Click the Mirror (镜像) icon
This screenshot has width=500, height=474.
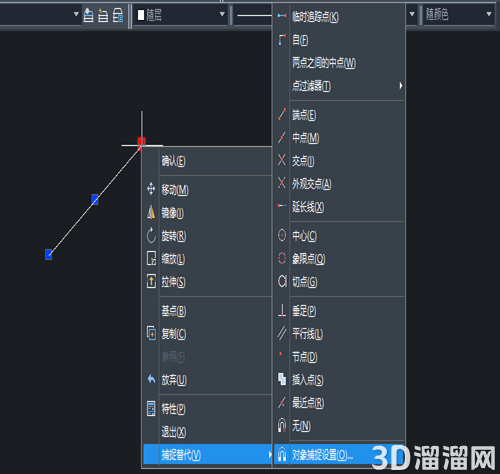coord(151,212)
